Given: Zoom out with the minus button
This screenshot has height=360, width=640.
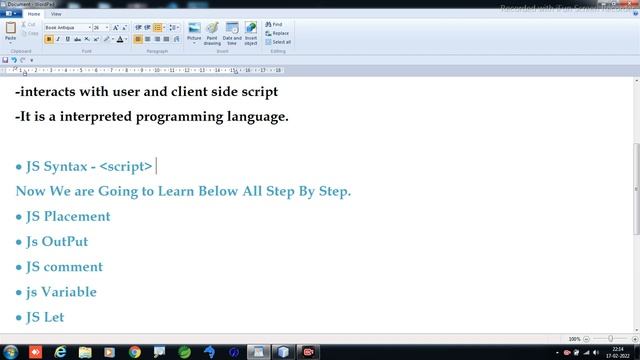Looking at the screenshot, I should [587, 339].
